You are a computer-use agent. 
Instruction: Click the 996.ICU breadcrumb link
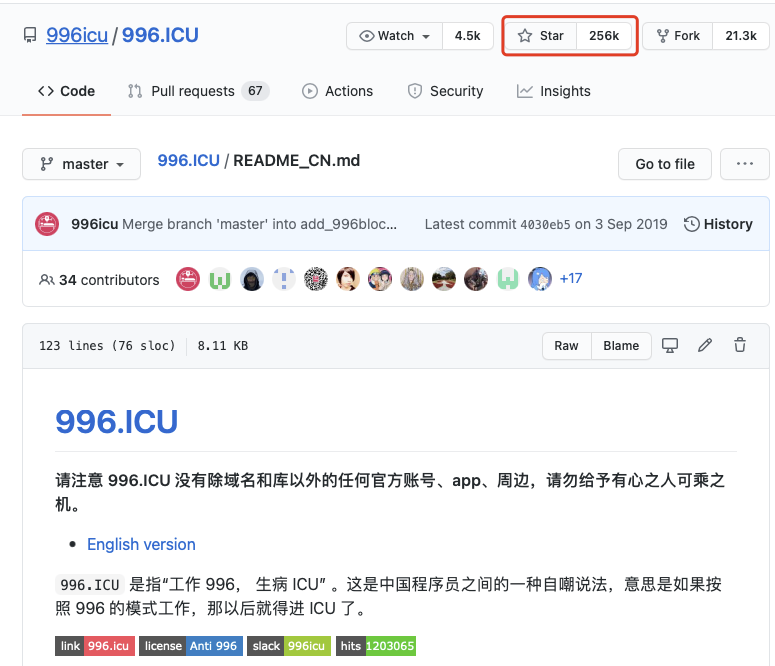pos(188,161)
